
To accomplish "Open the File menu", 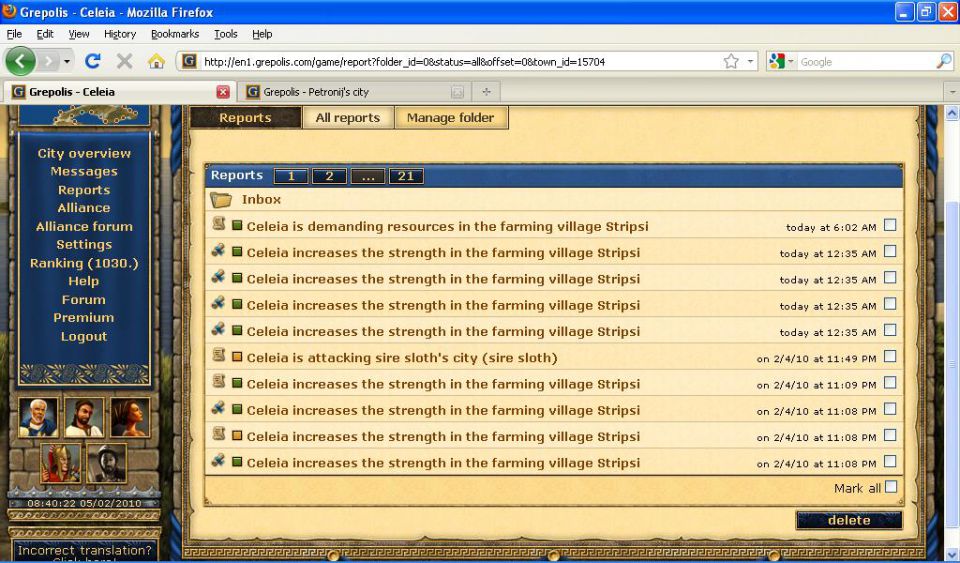I will coord(14,34).
